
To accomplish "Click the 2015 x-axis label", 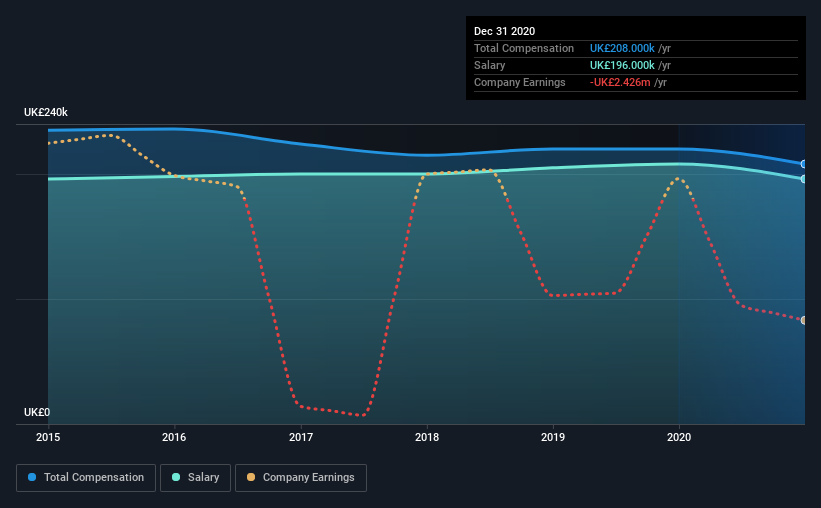I will [48, 437].
